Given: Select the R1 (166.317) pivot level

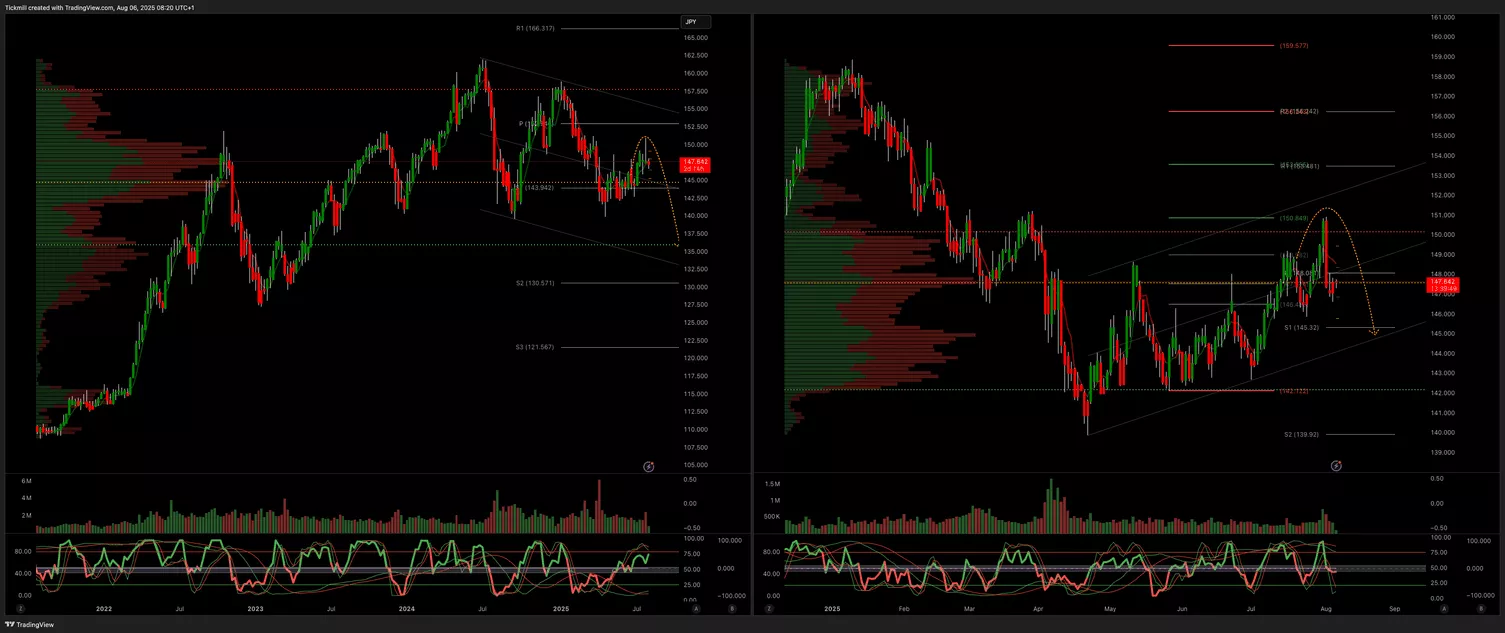Looking at the screenshot, I should point(535,28).
